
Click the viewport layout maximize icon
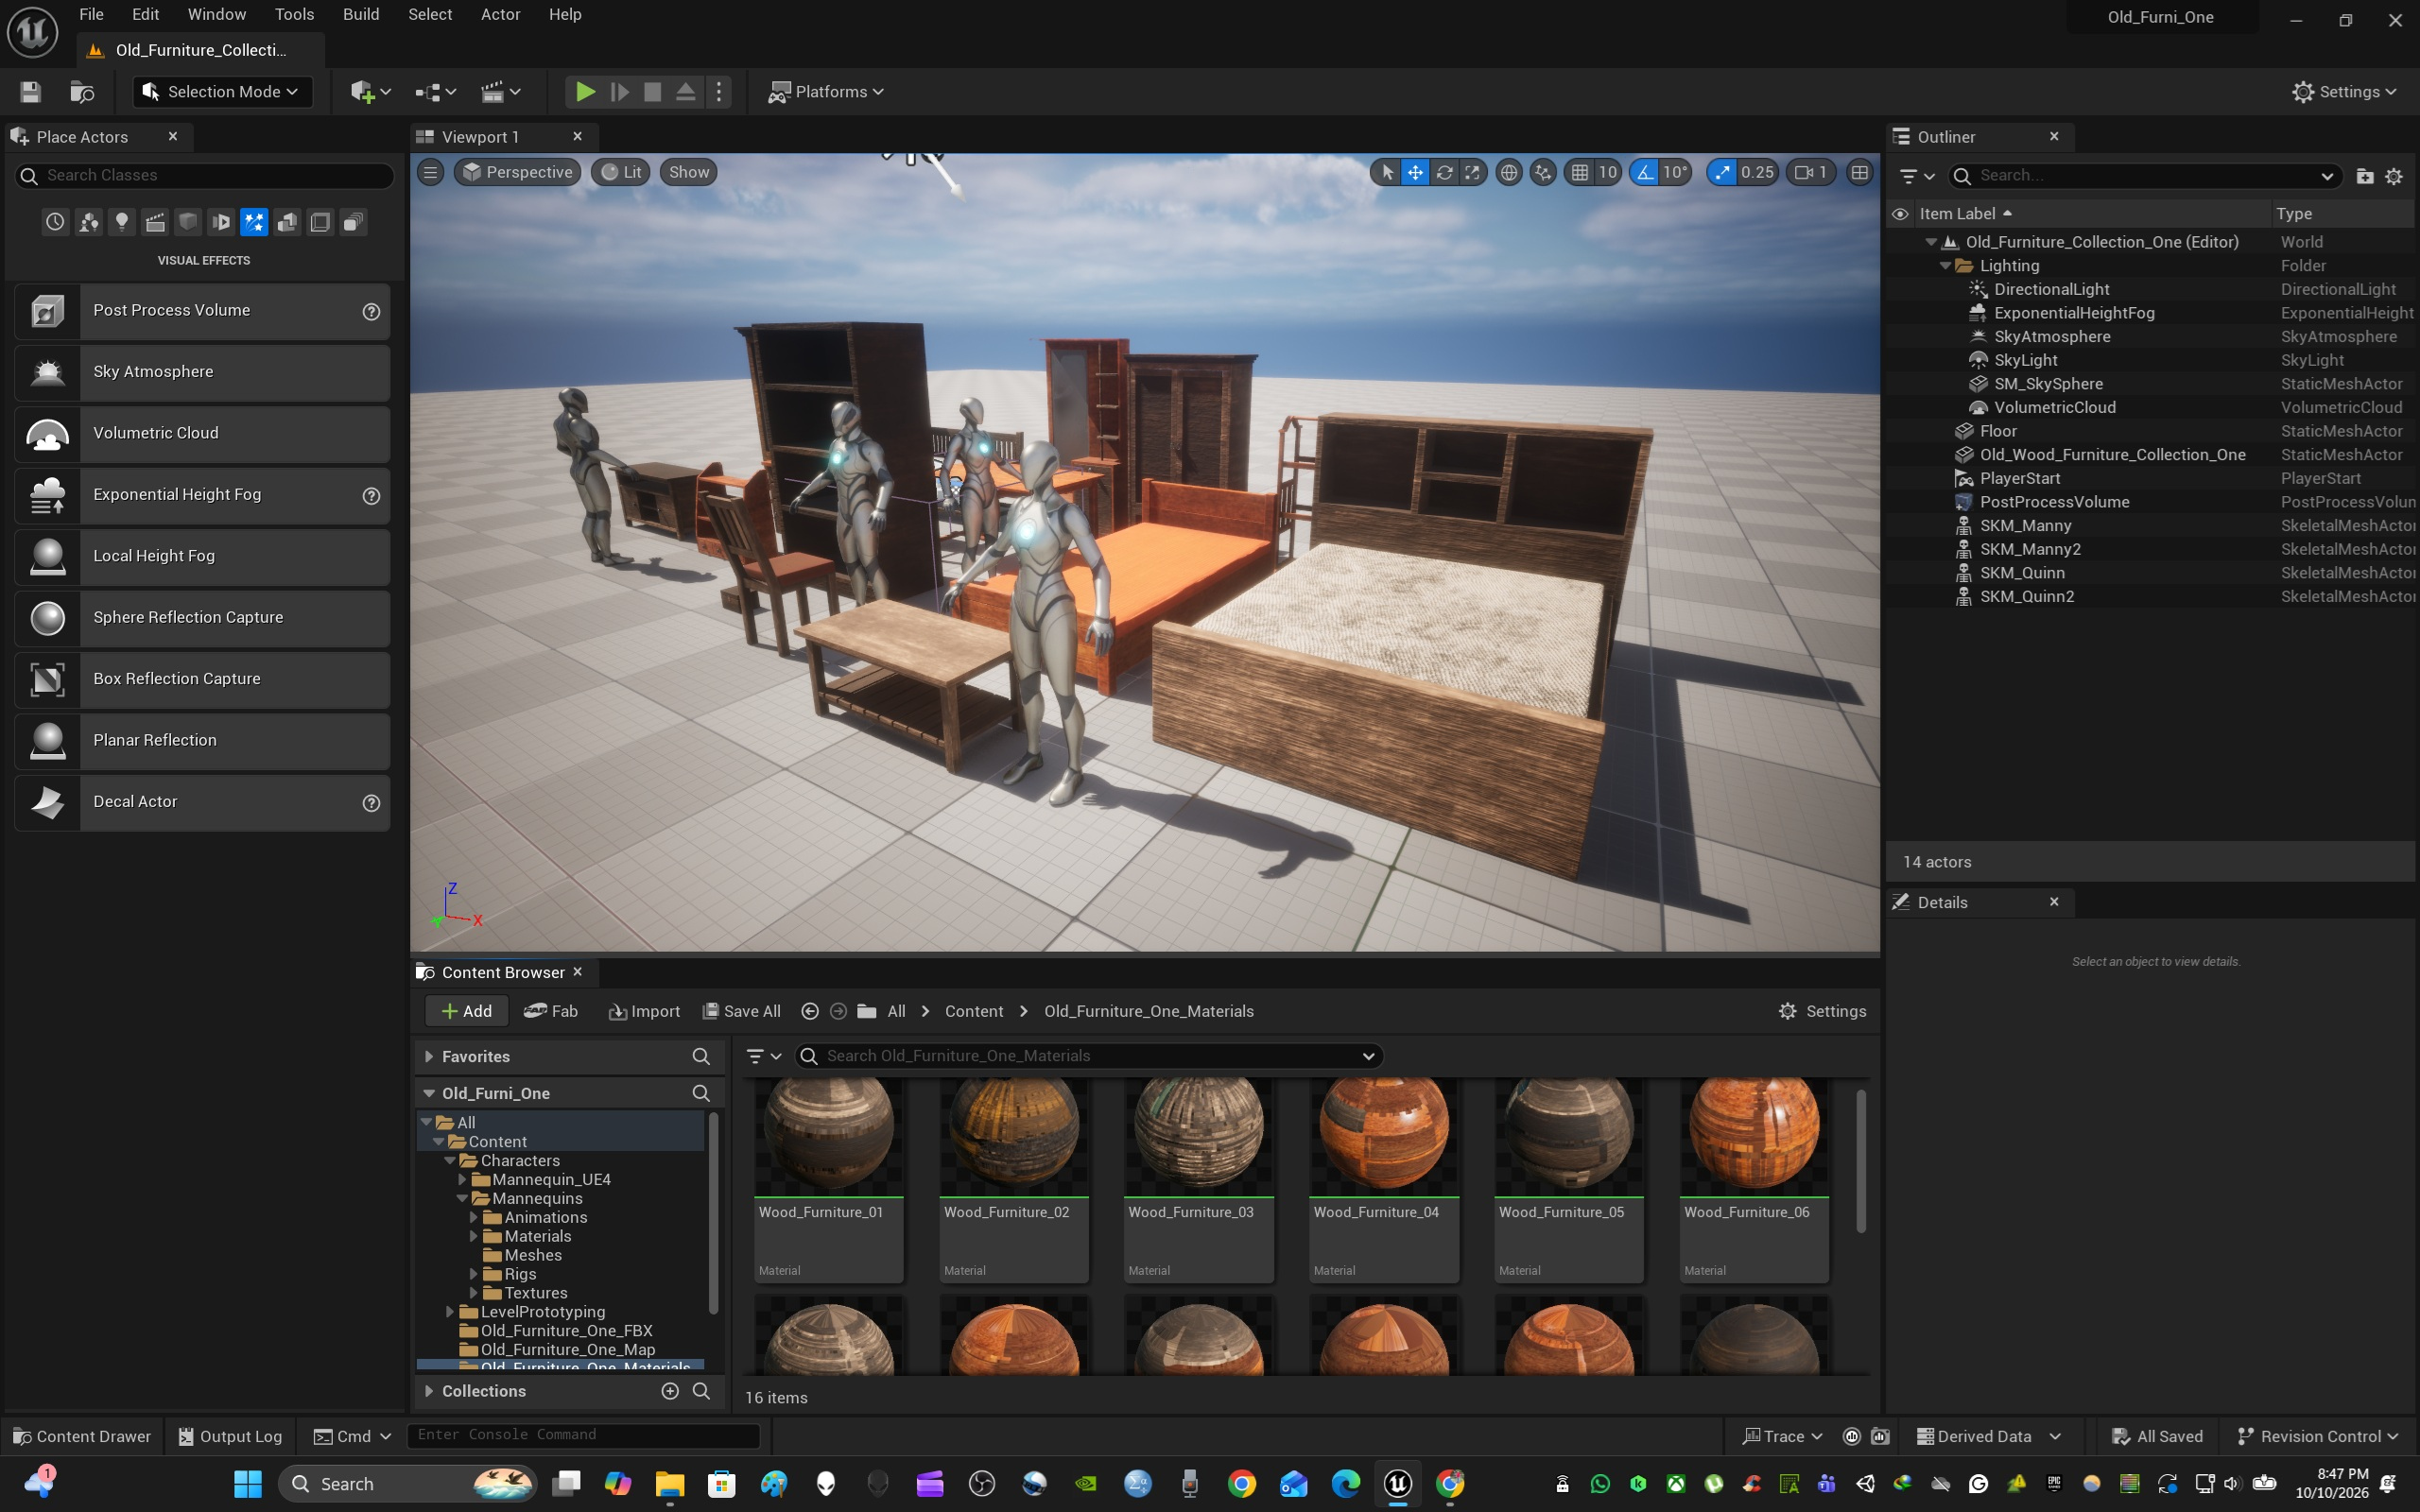click(1859, 172)
